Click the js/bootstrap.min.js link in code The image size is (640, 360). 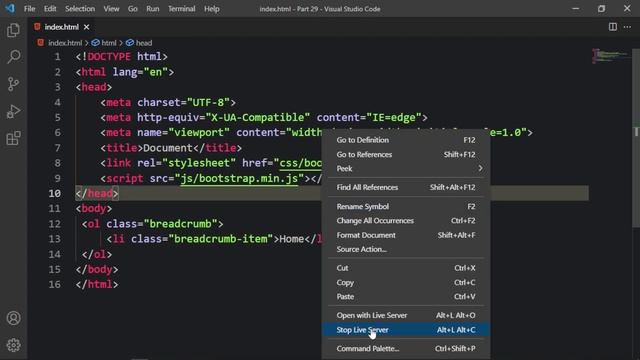pos(239,178)
